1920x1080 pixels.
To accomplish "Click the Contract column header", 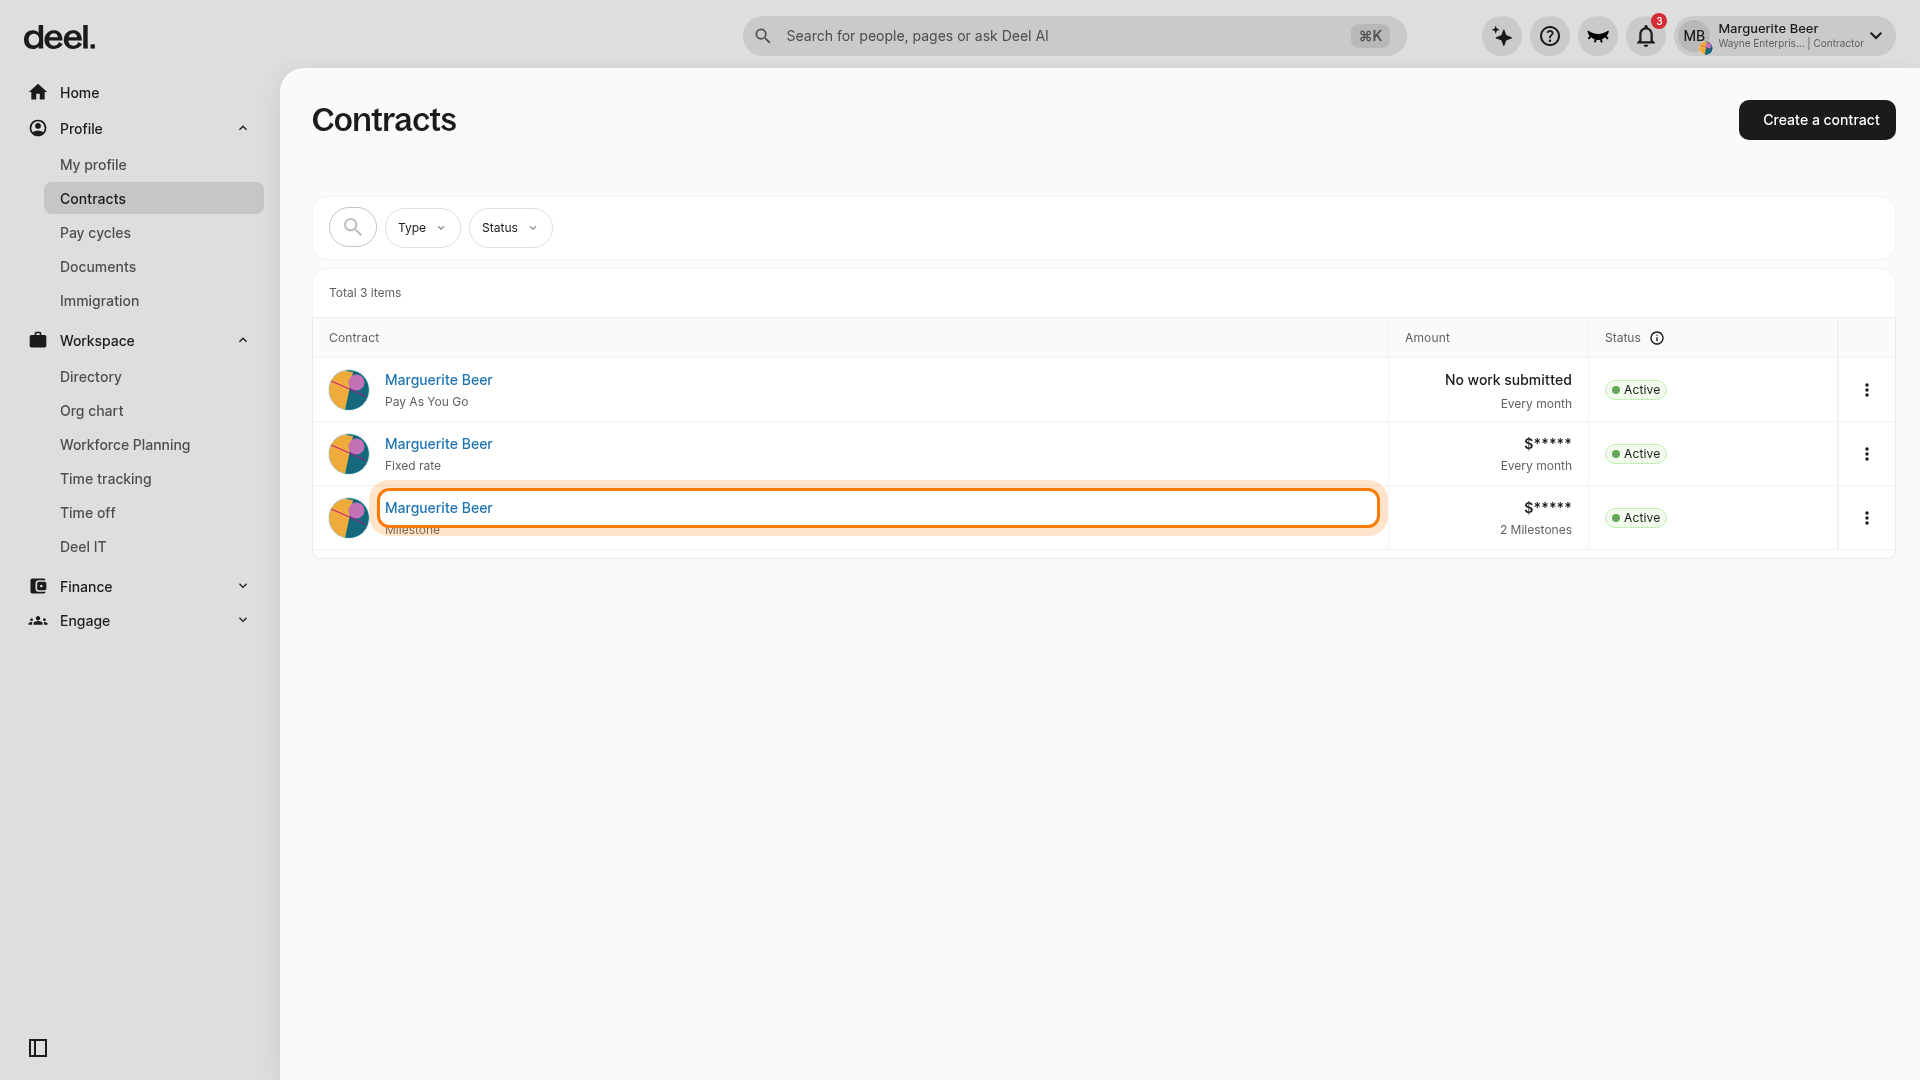I will 354,338.
